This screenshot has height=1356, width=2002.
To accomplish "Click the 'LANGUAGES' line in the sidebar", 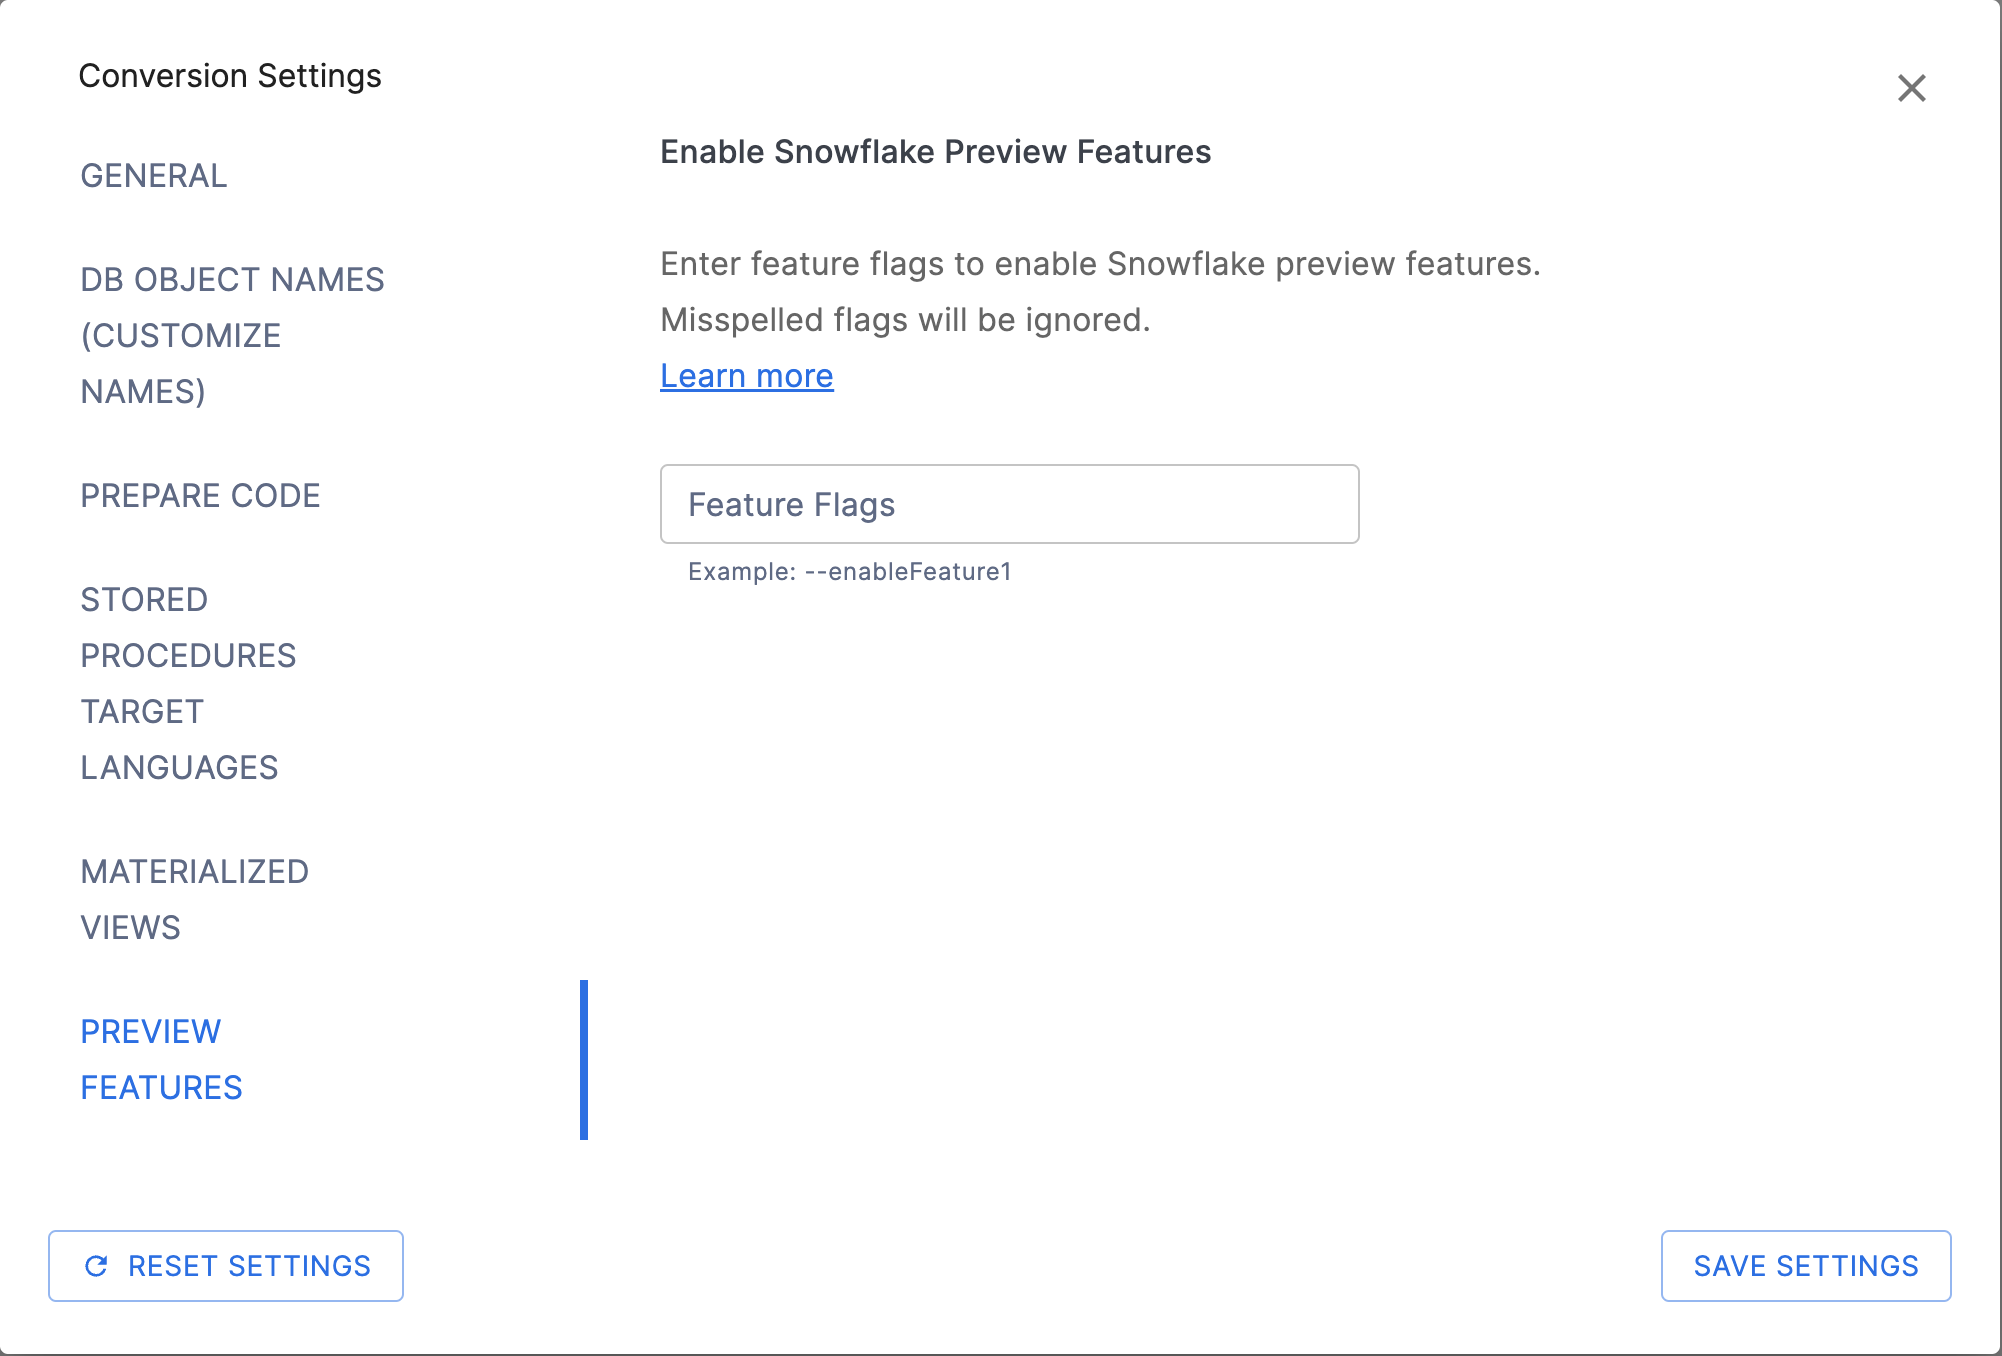I will (x=179, y=768).
